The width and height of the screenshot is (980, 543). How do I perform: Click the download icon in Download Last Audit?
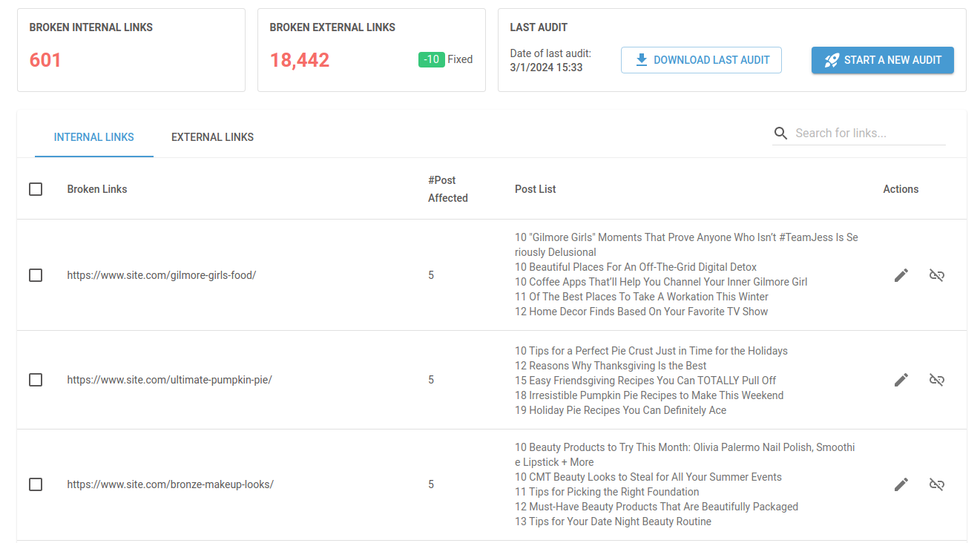coord(642,60)
